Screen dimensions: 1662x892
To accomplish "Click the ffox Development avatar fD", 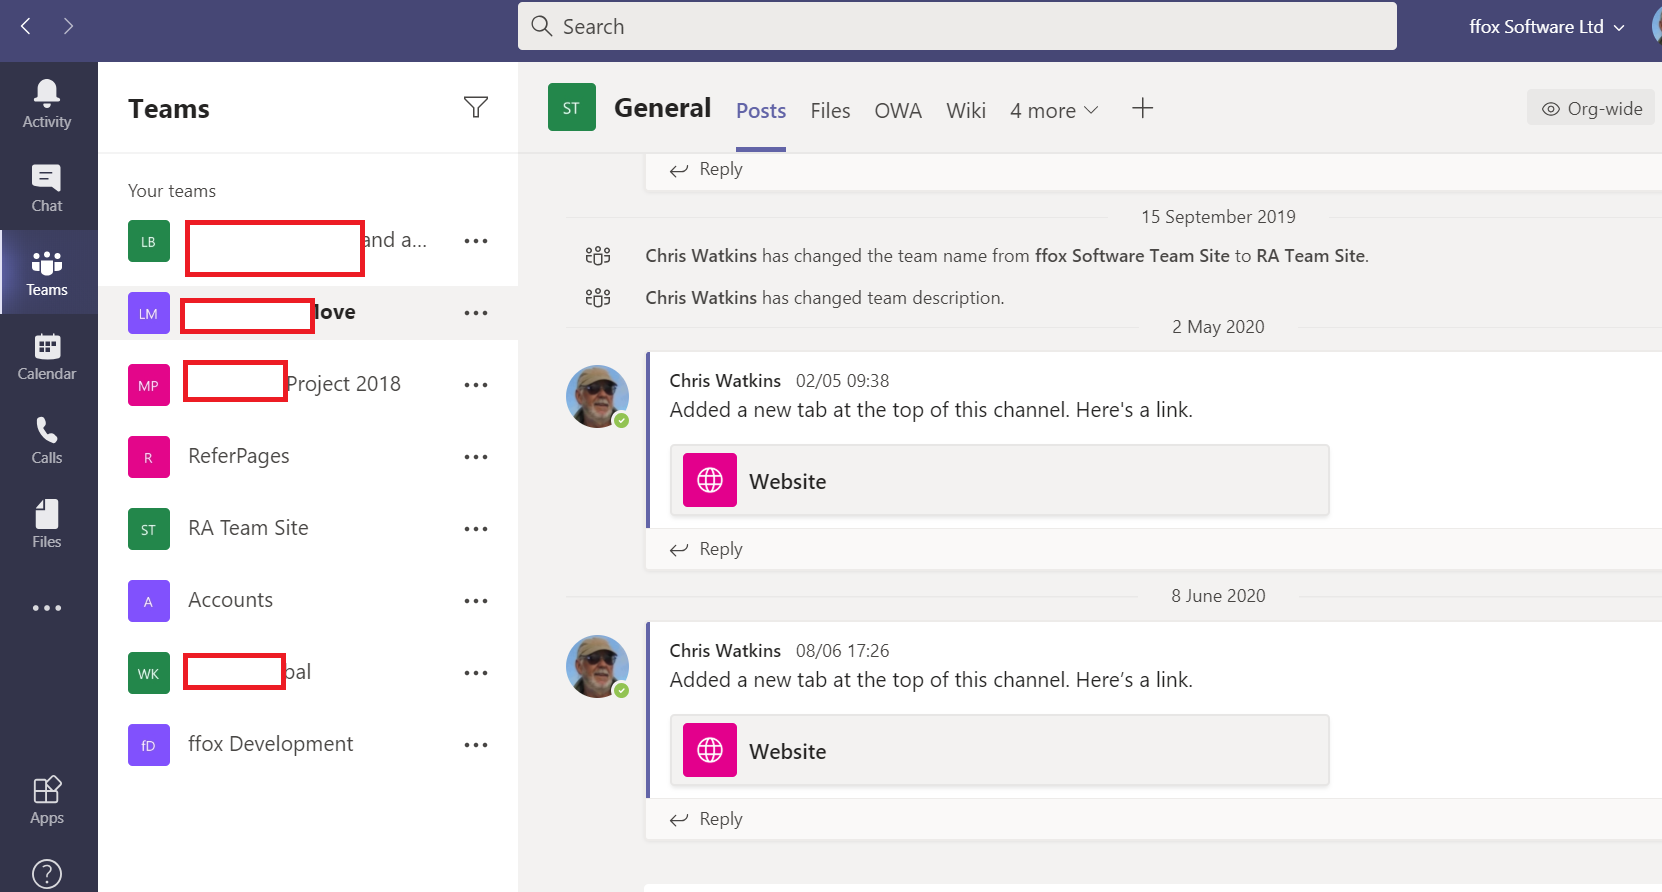I will (x=148, y=745).
